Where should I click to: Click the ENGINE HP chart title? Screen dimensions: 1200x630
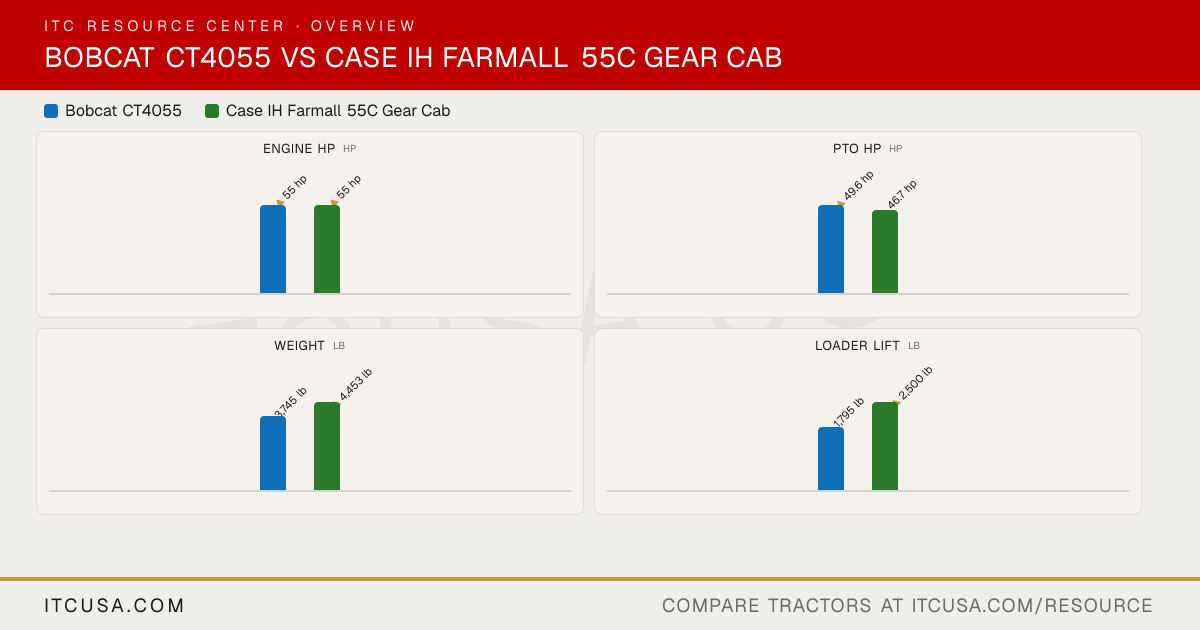(299, 149)
